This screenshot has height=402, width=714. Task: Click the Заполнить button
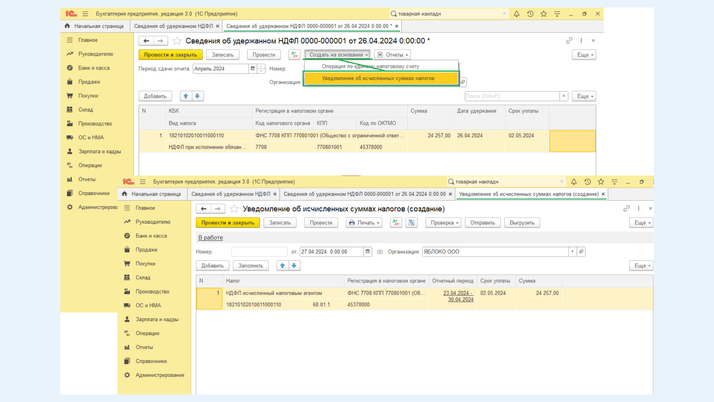point(250,266)
